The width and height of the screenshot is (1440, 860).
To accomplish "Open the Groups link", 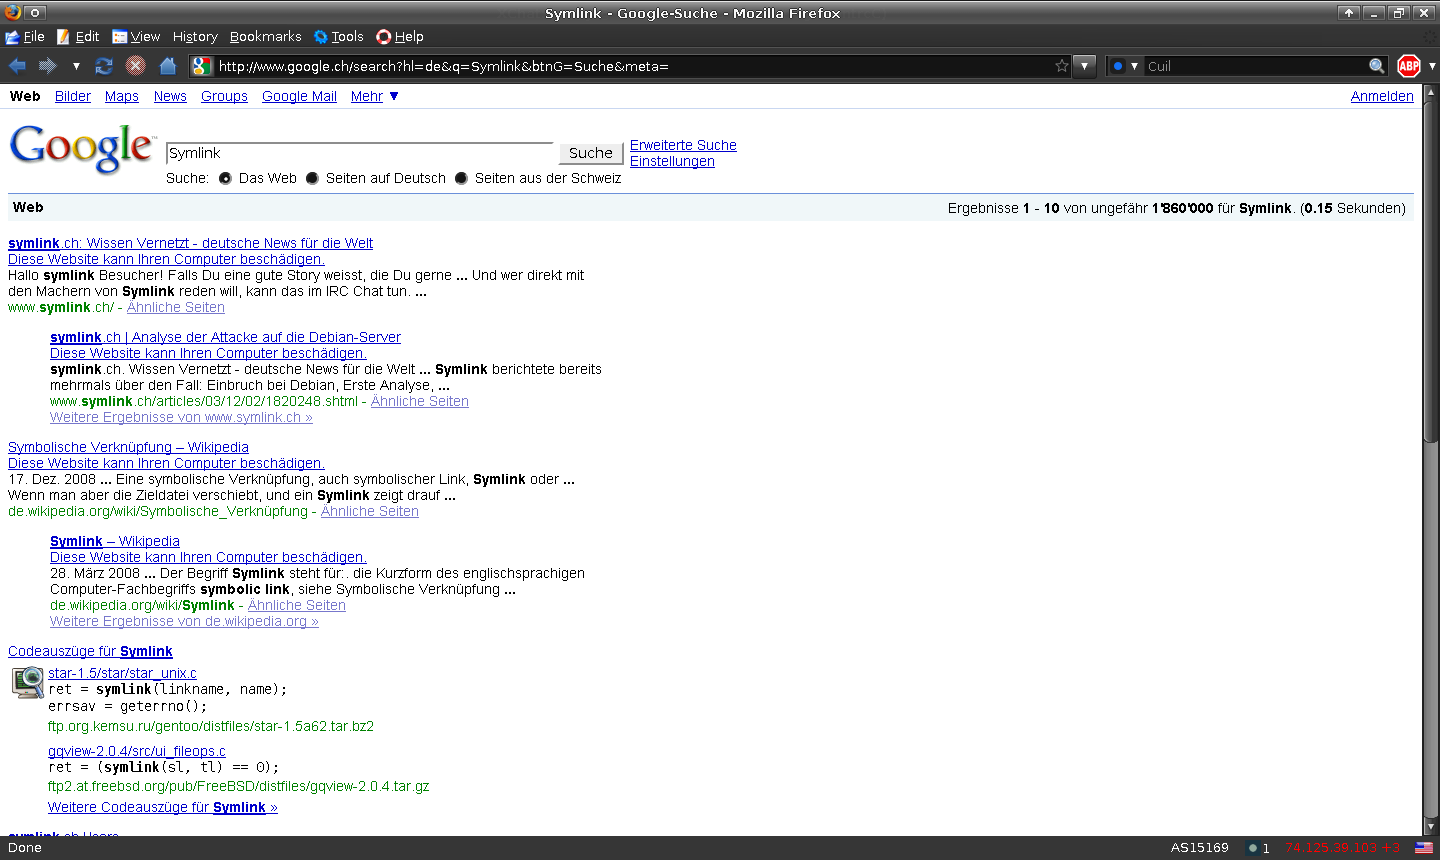I will point(224,96).
